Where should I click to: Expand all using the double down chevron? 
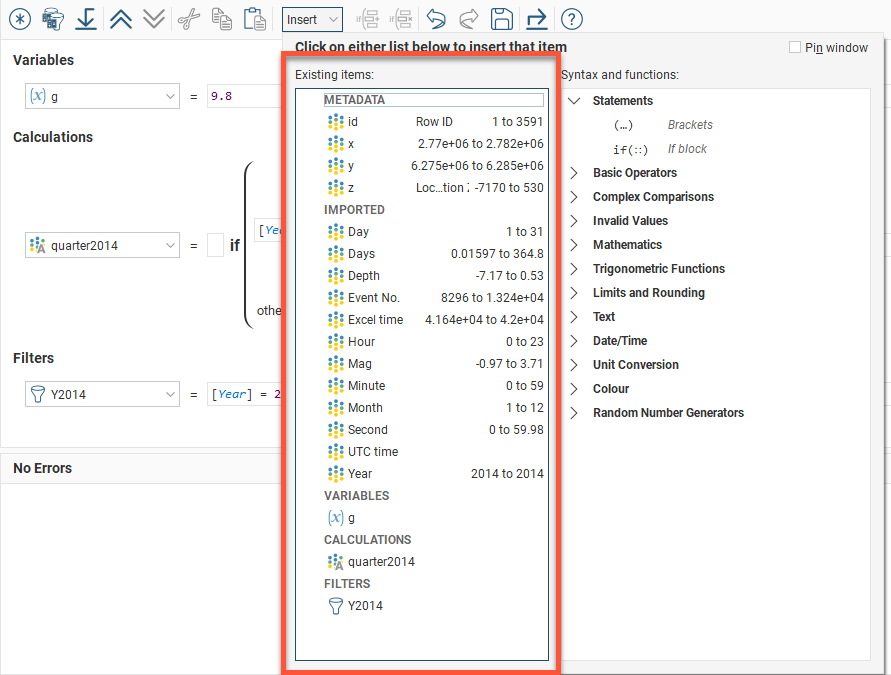[152, 19]
